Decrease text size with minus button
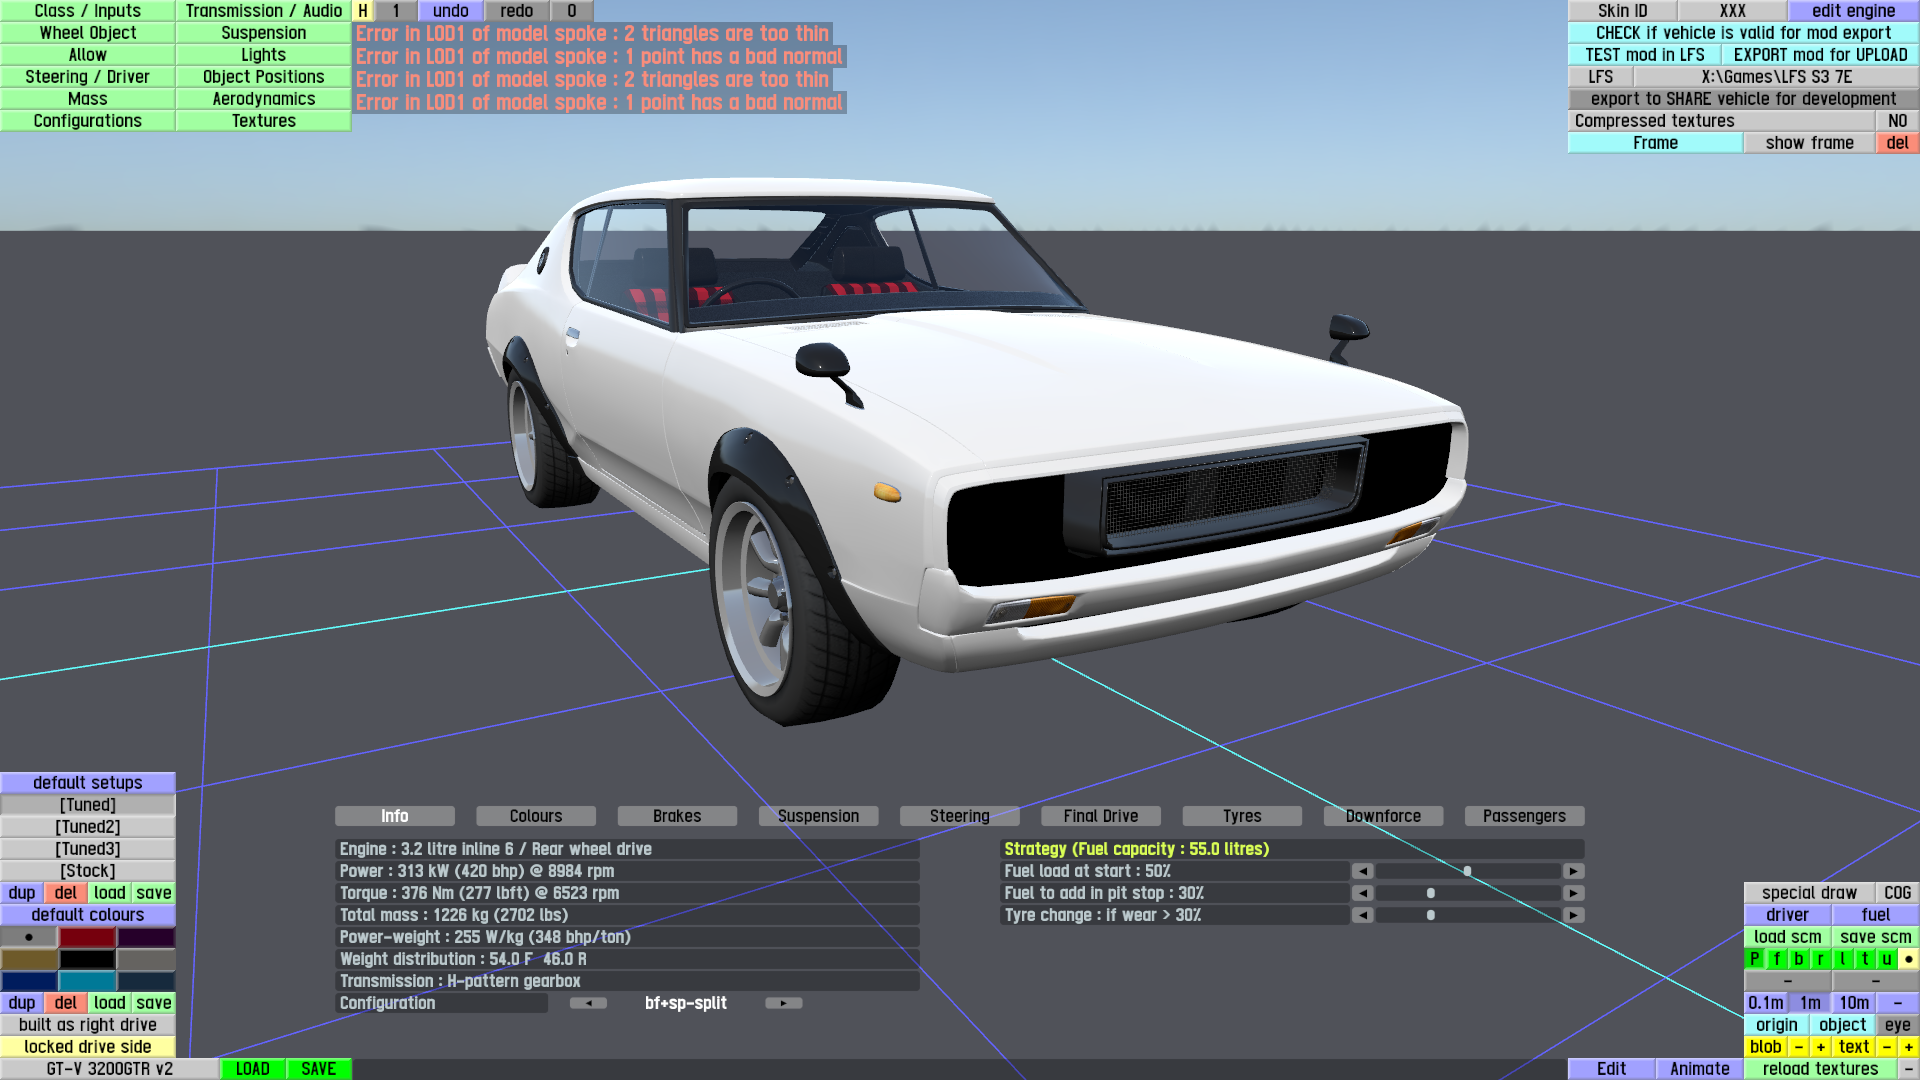Screen dimensions: 1920x1080 coord(1886,1047)
